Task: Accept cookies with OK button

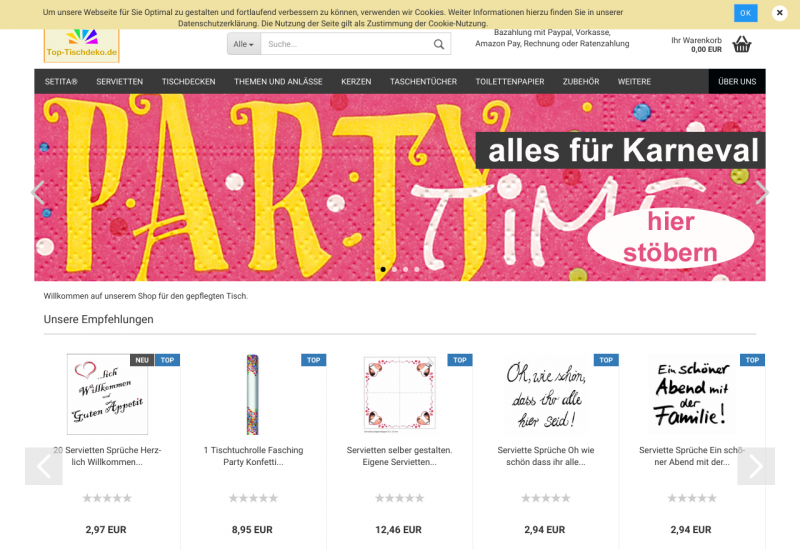Action: (x=745, y=13)
